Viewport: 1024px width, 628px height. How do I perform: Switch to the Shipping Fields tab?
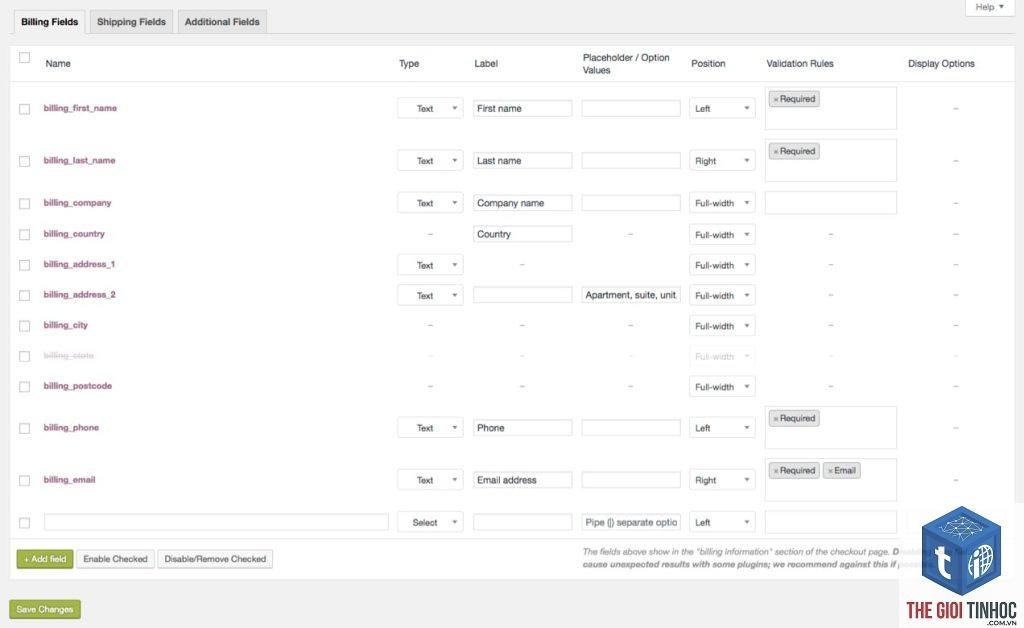pos(131,22)
